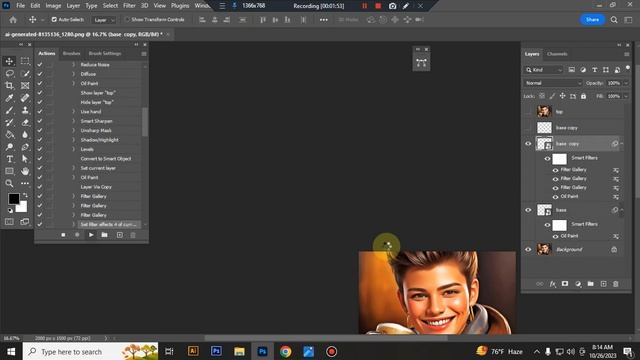Expand the Unsharp Mask action step
Image resolution: width=640 pixels, height=360 pixels.
coord(73,130)
